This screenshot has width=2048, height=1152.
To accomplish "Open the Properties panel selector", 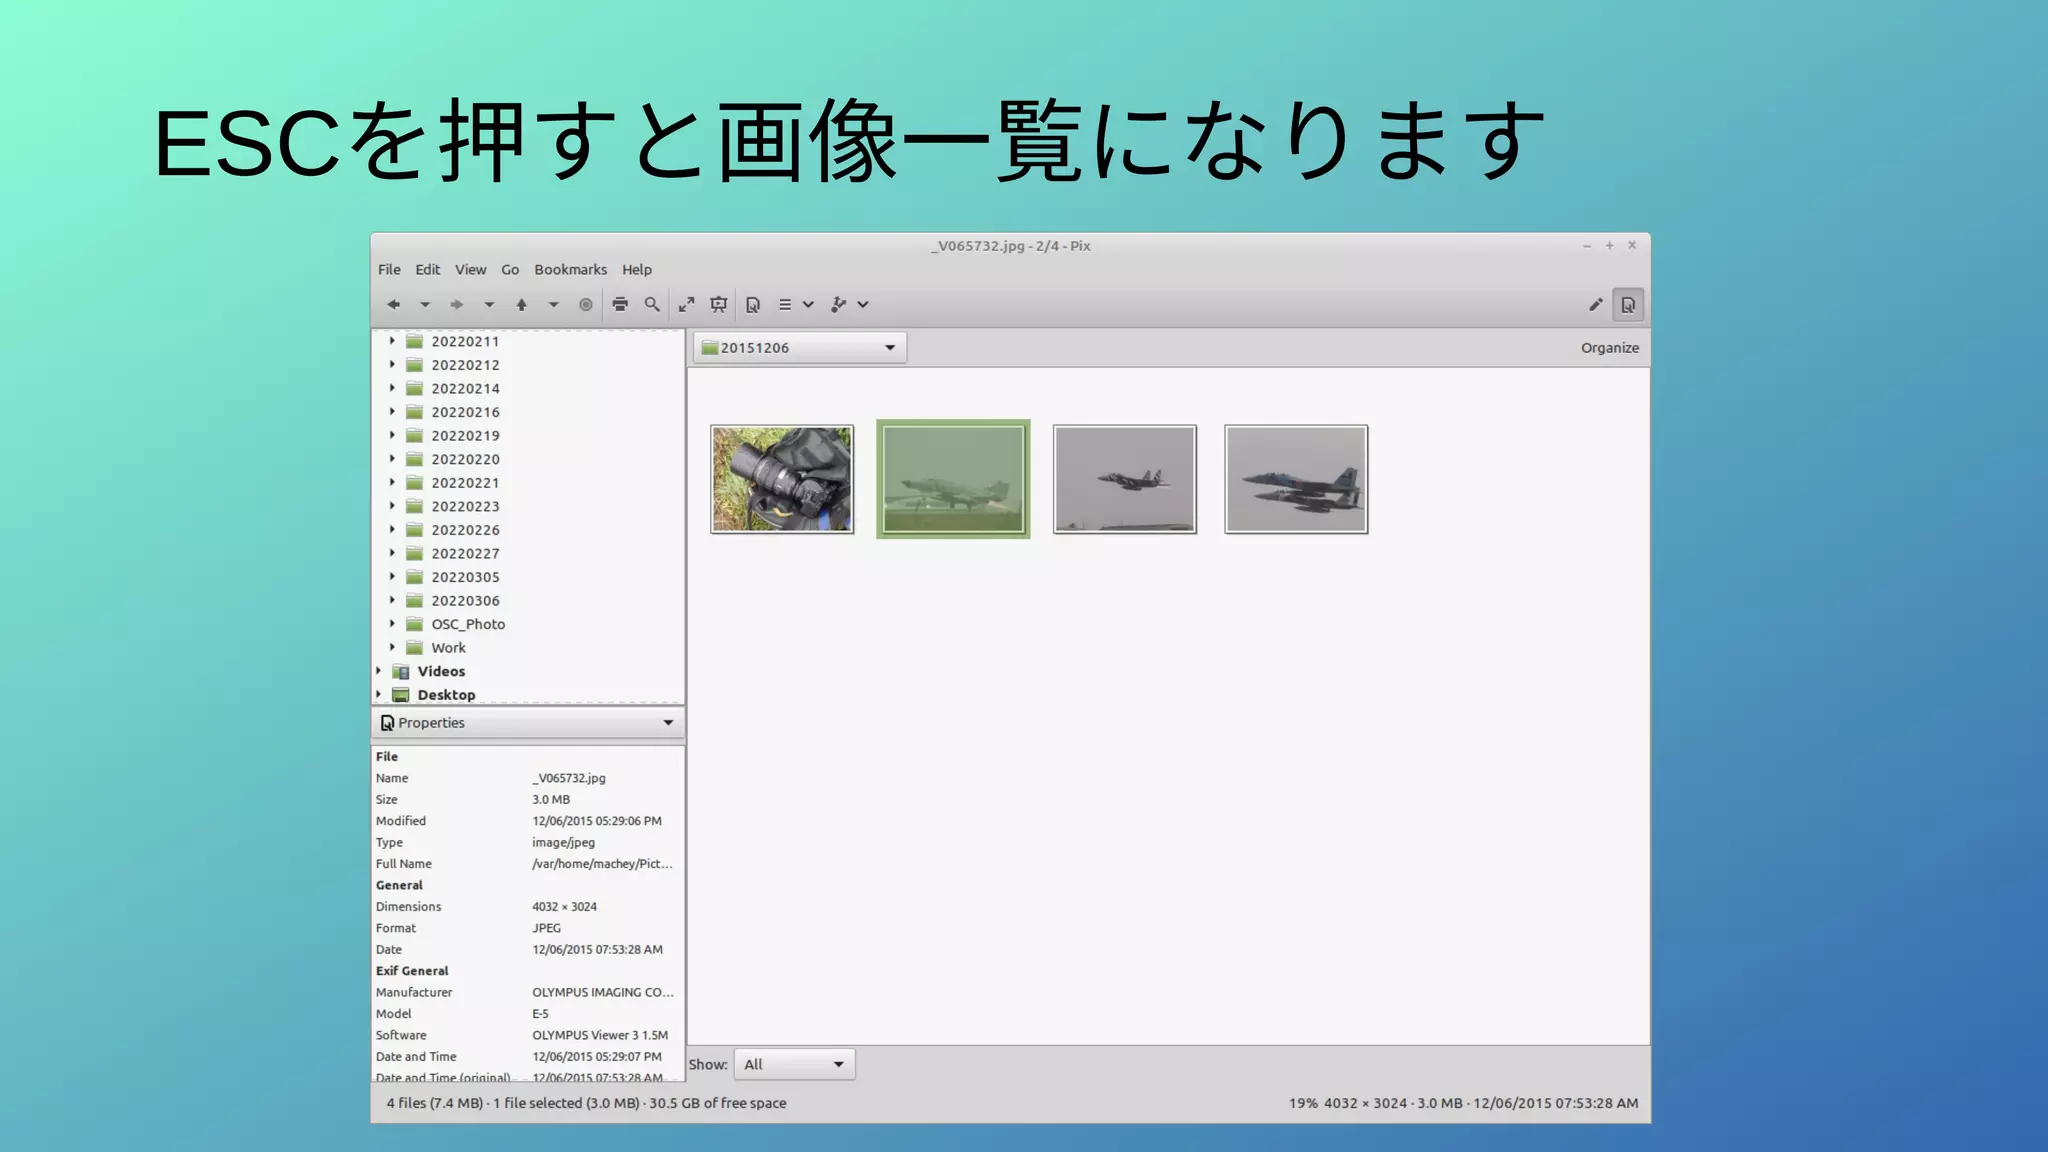I will 527,723.
